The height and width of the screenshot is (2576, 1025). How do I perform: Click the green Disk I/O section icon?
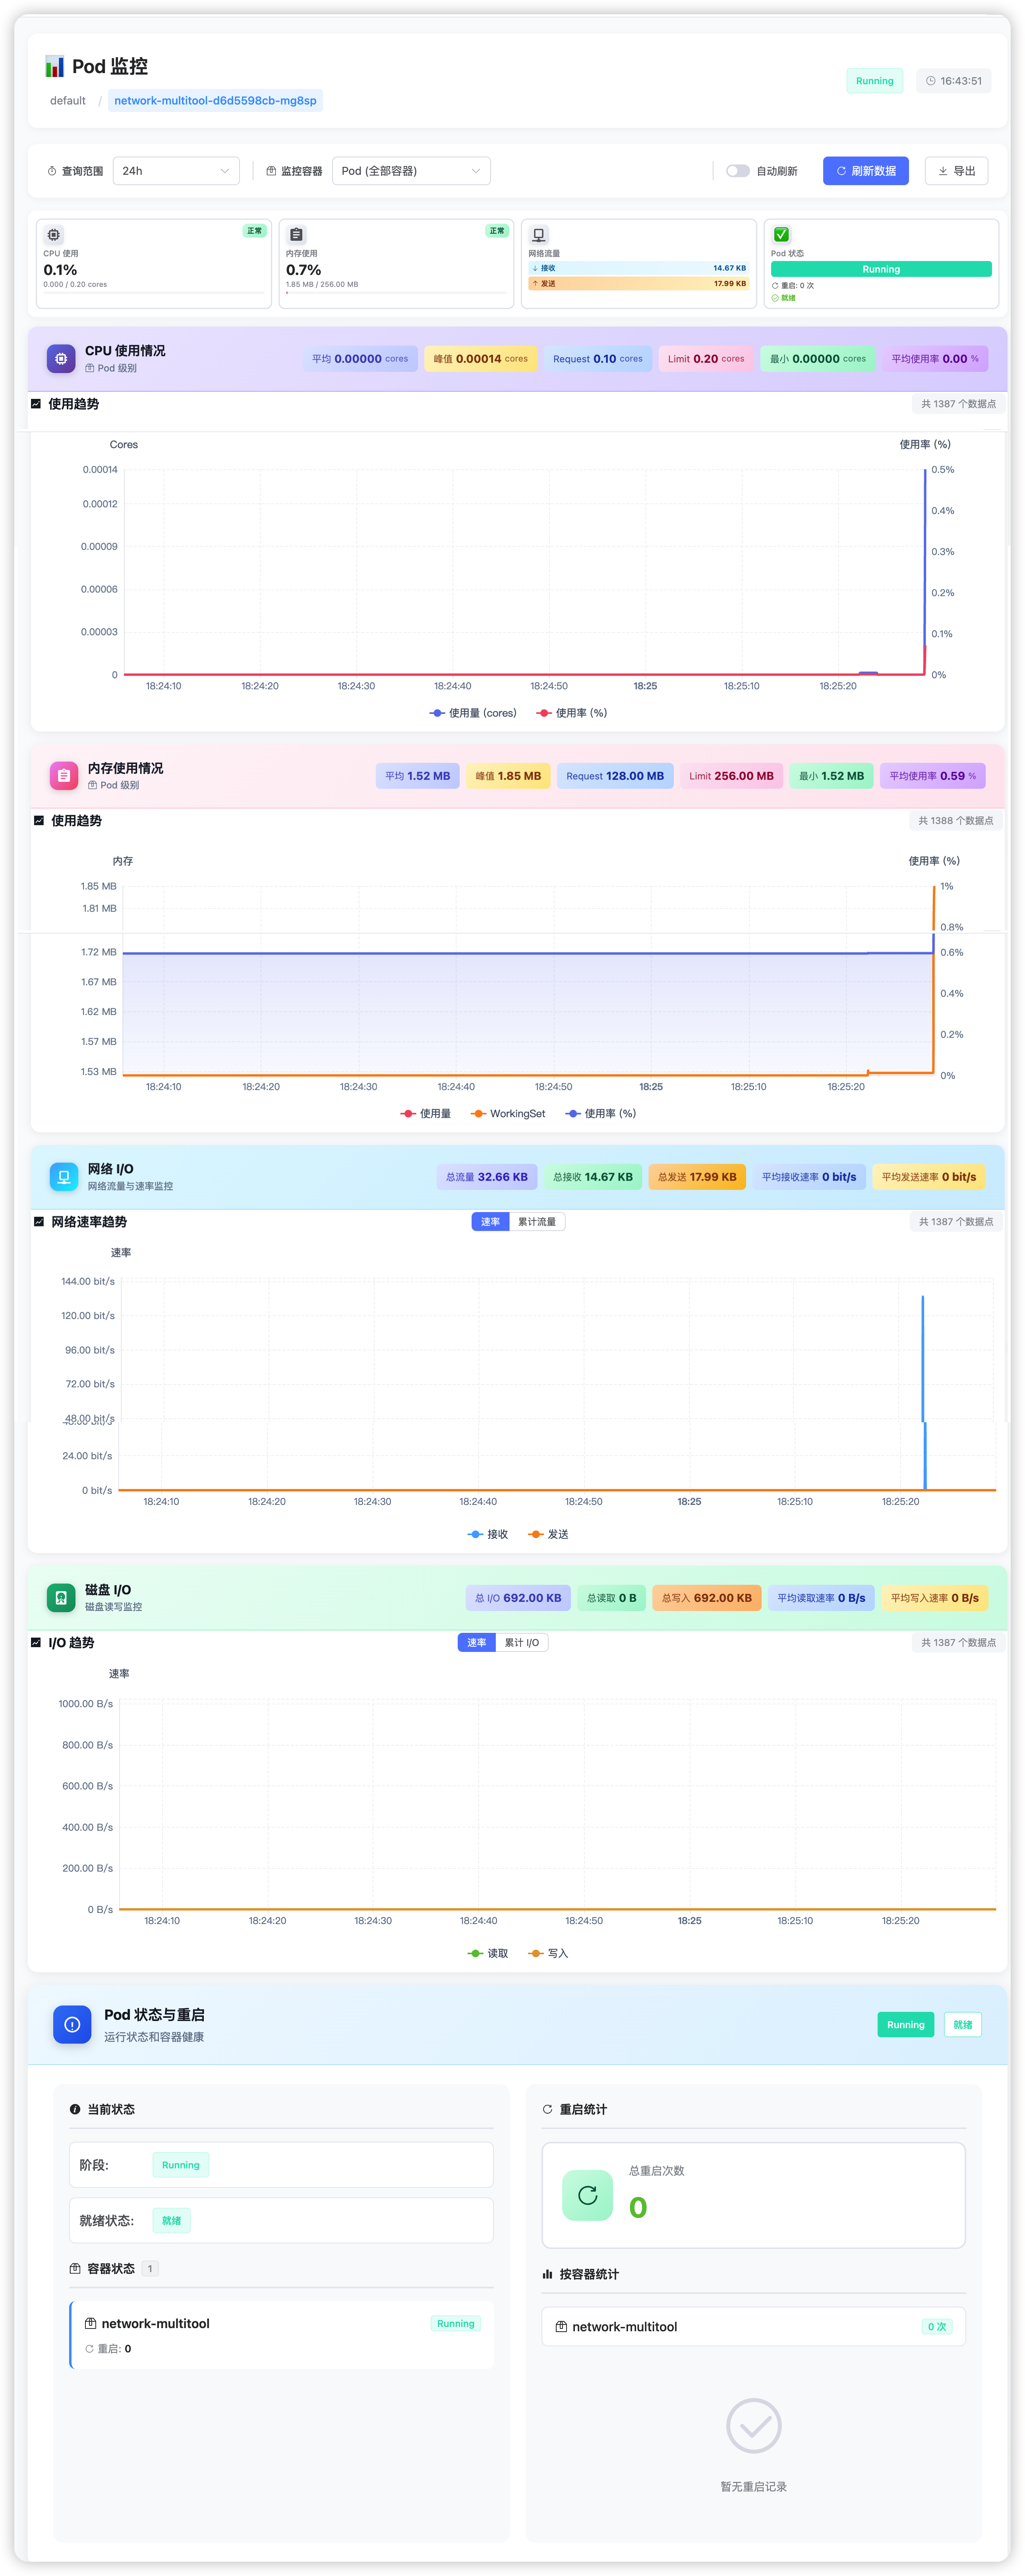tap(61, 1597)
